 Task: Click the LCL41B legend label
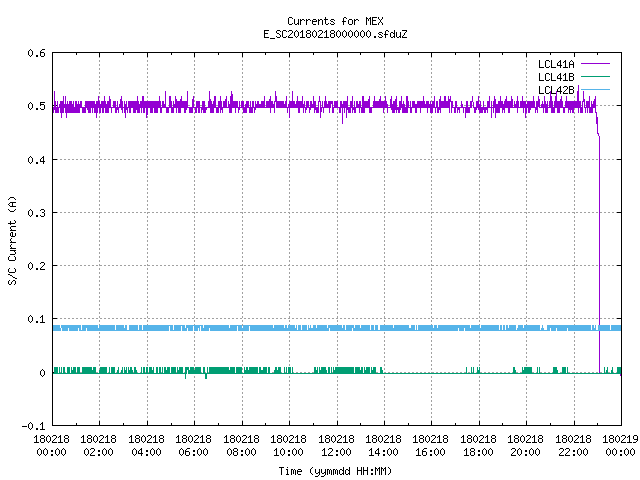click(556, 77)
